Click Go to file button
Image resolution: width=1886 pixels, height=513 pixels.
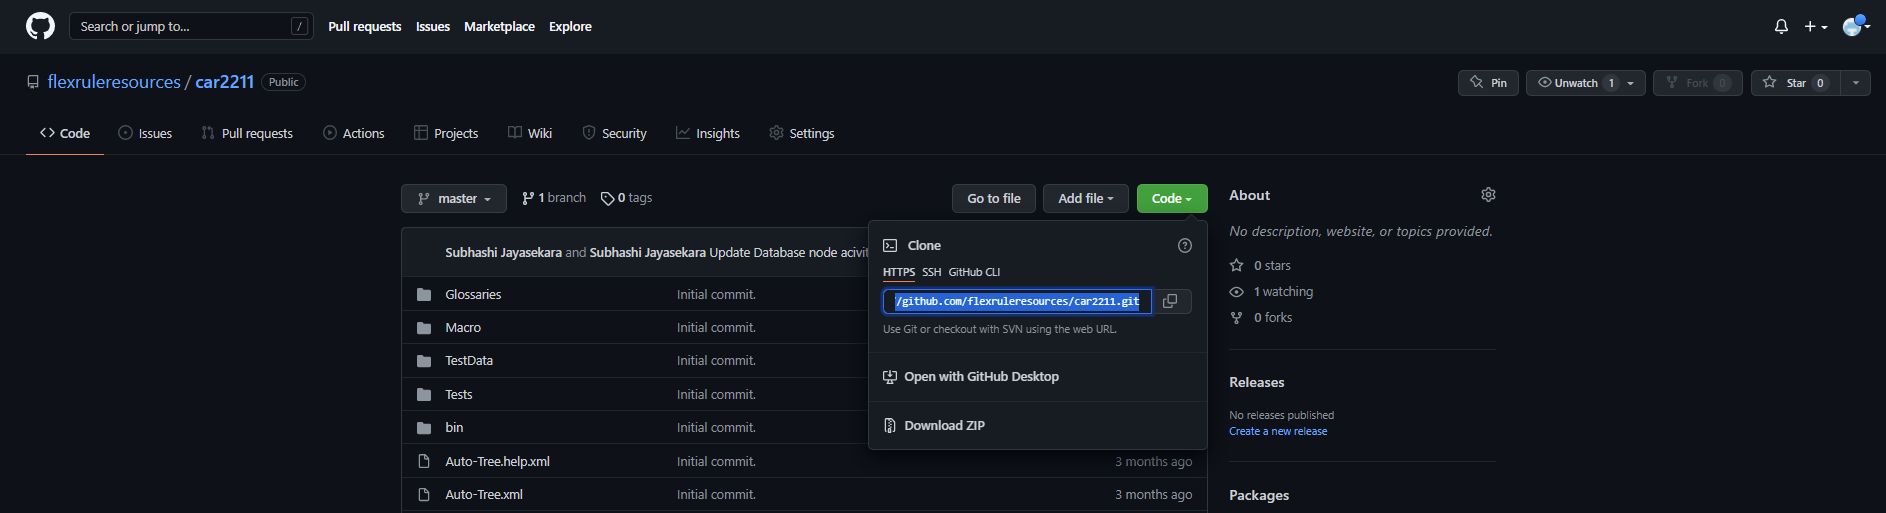(994, 198)
